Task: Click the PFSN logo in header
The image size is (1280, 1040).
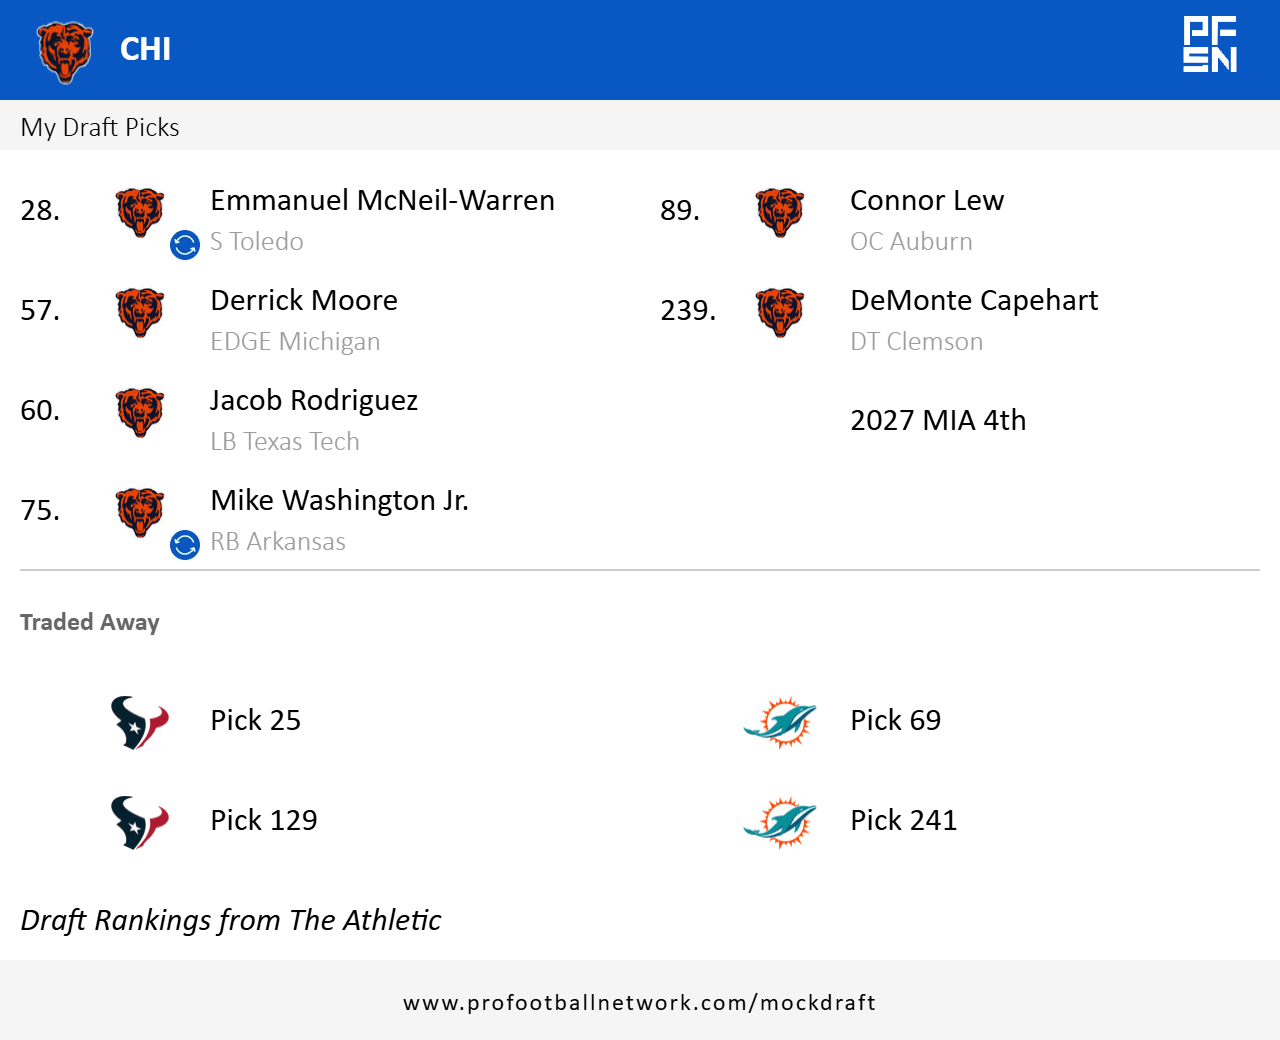Action: pos(1210,45)
